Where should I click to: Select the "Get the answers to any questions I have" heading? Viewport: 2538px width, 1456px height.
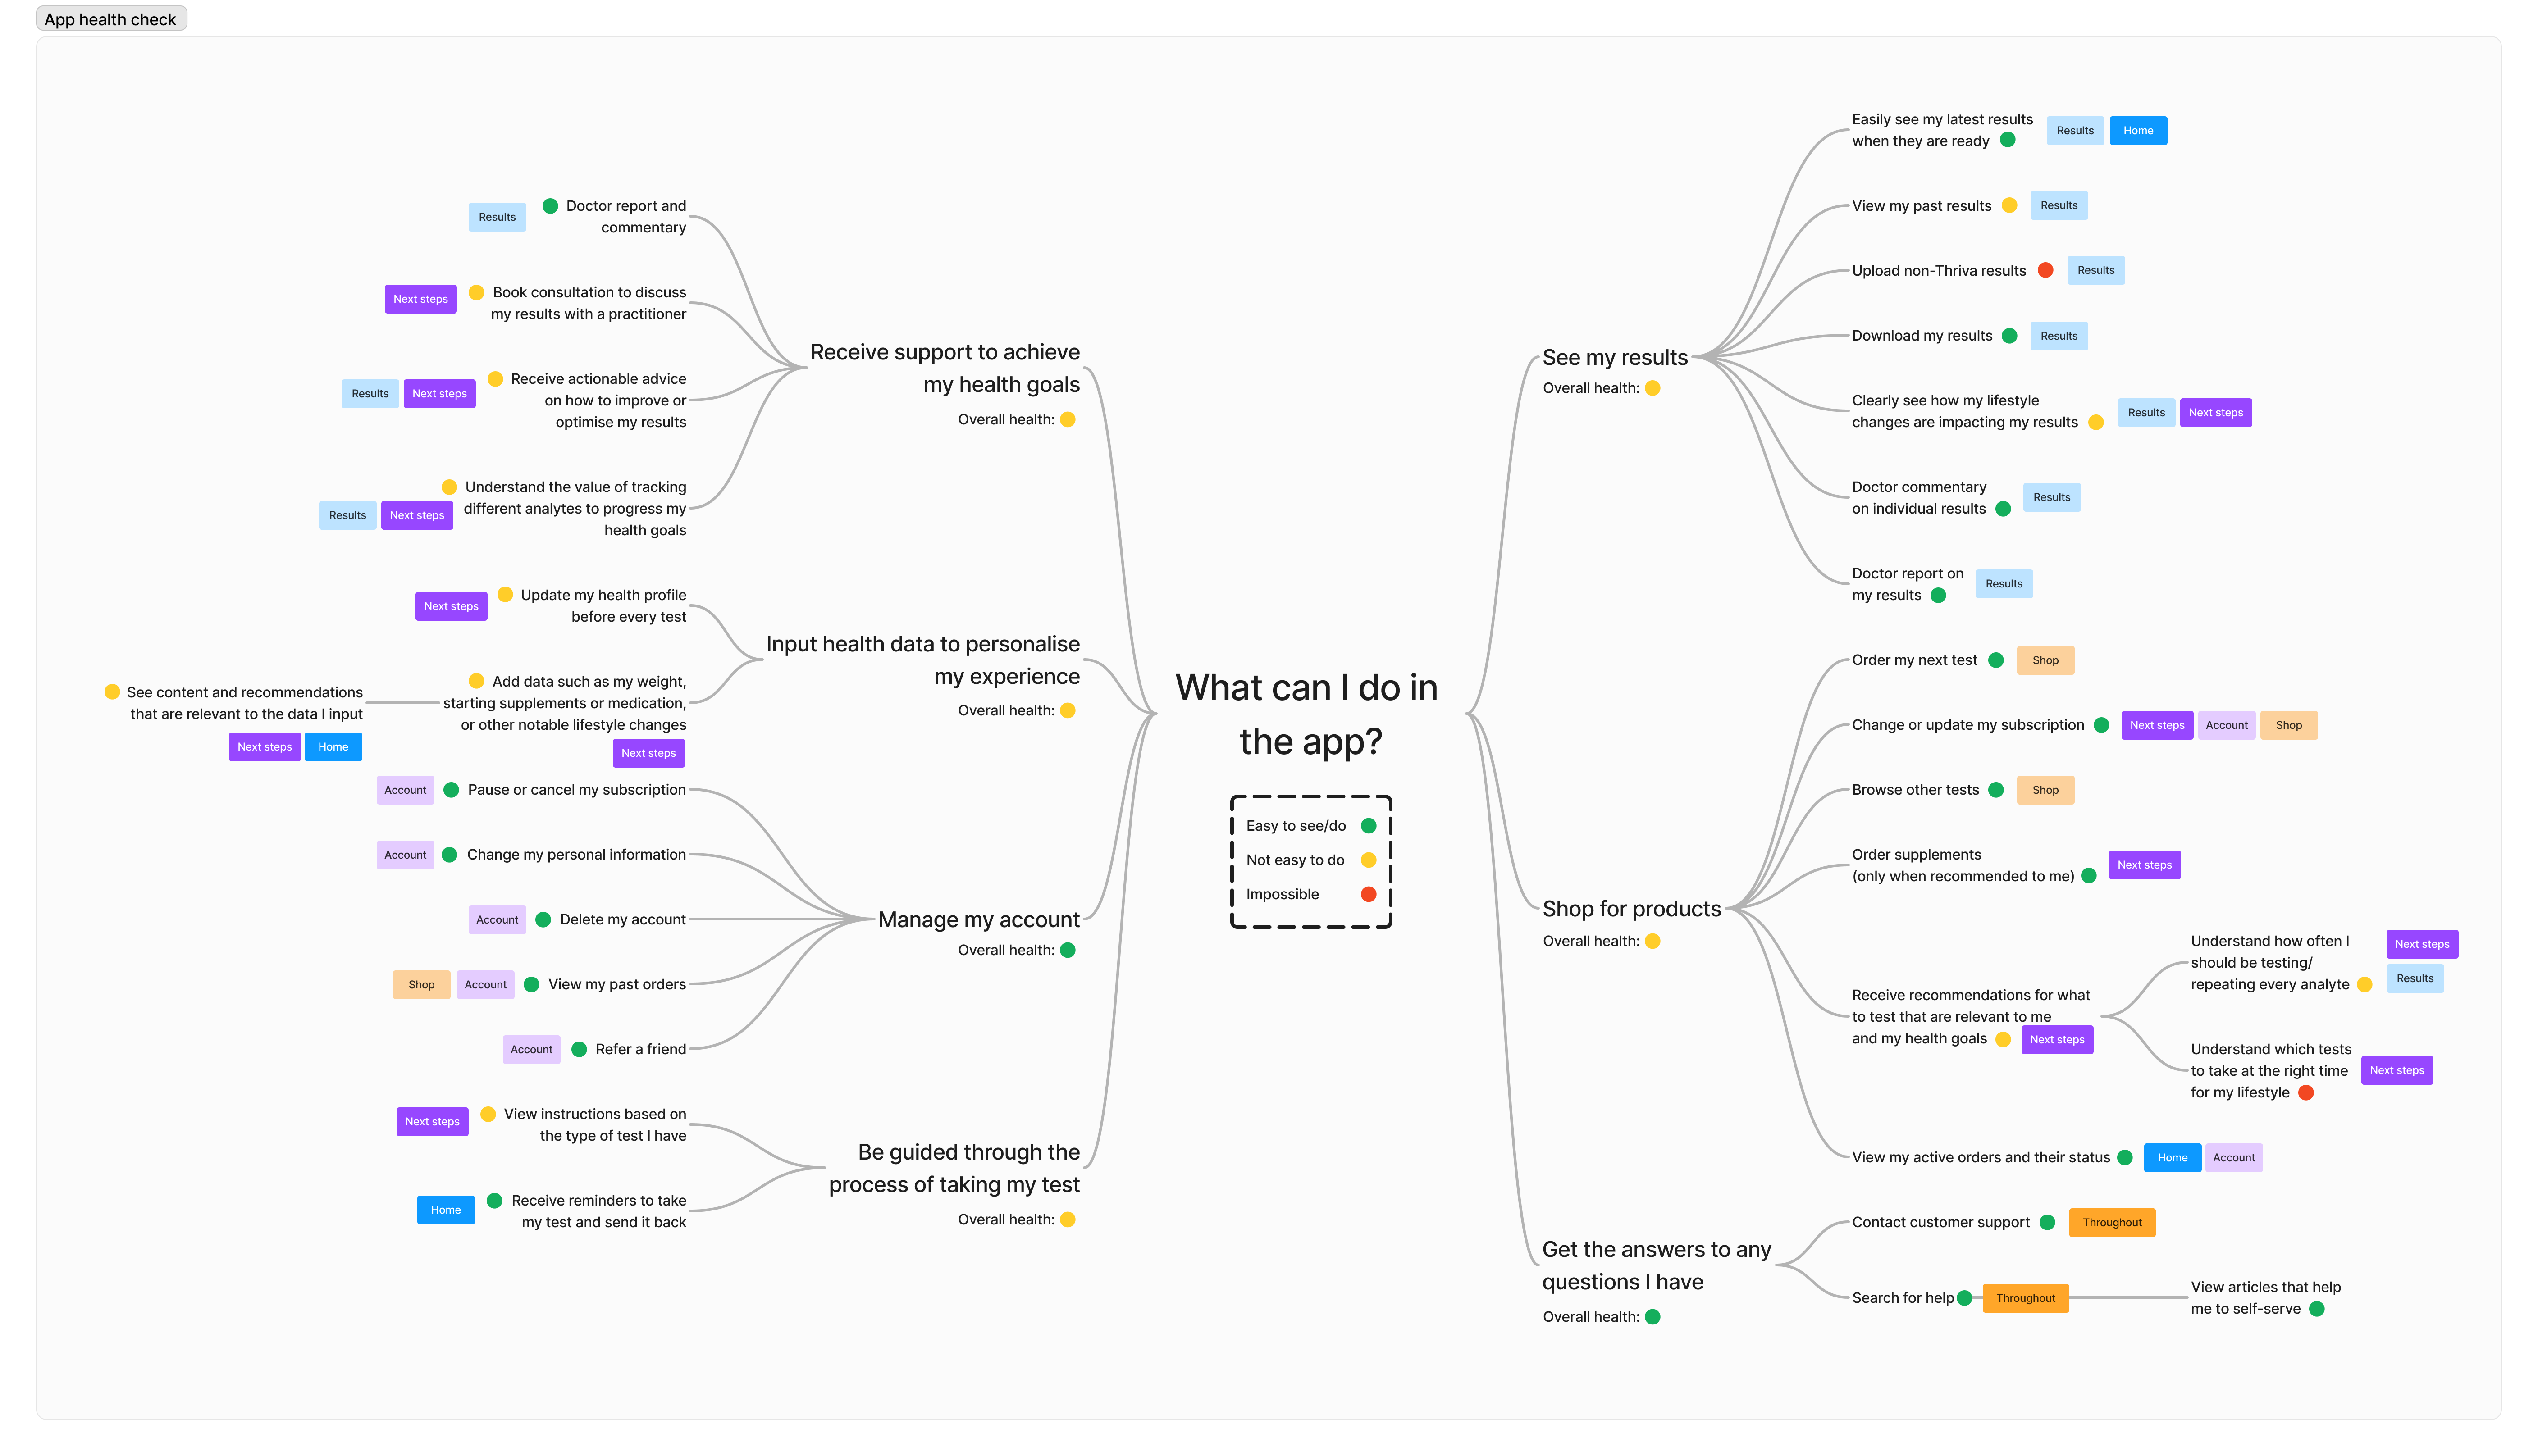(1655, 1265)
